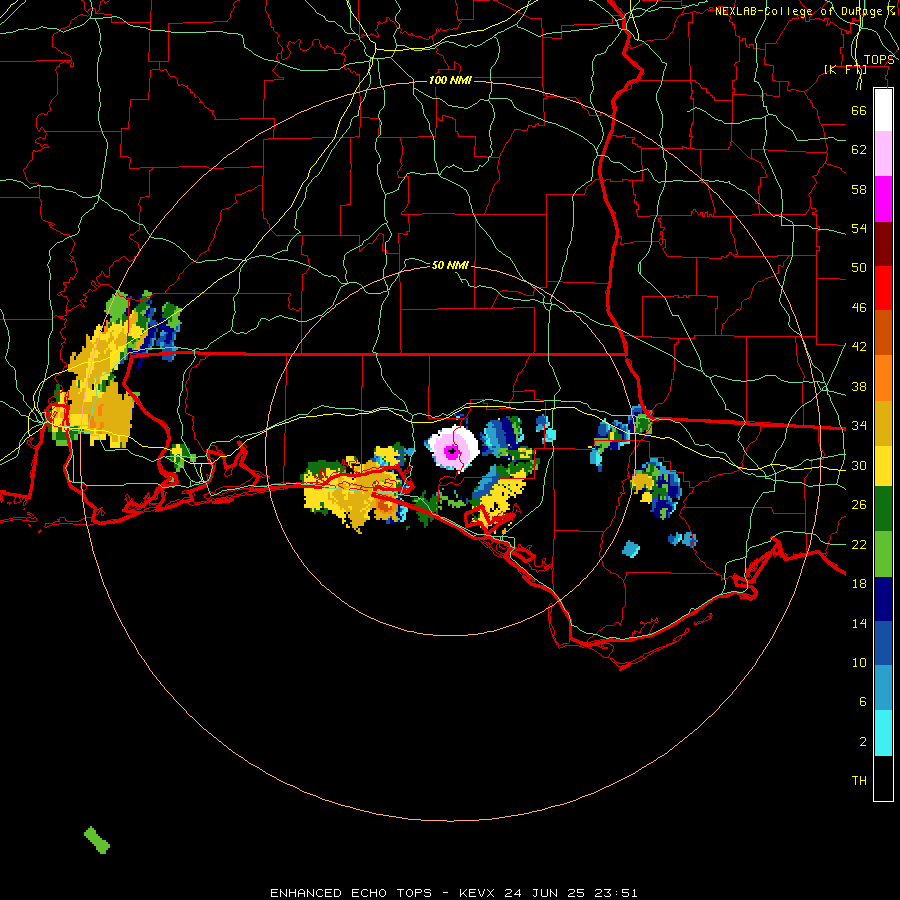Click the '10' legend value
The width and height of the screenshot is (900, 900).
click(859, 662)
